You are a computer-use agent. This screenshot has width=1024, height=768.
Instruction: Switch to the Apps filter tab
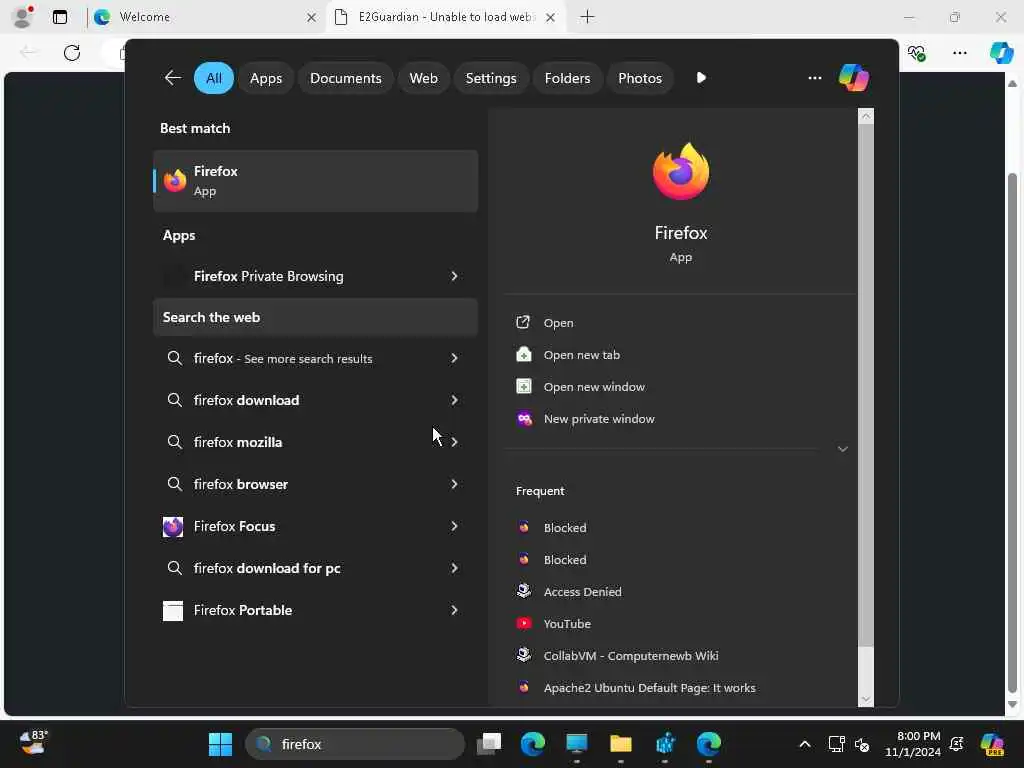(266, 78)
